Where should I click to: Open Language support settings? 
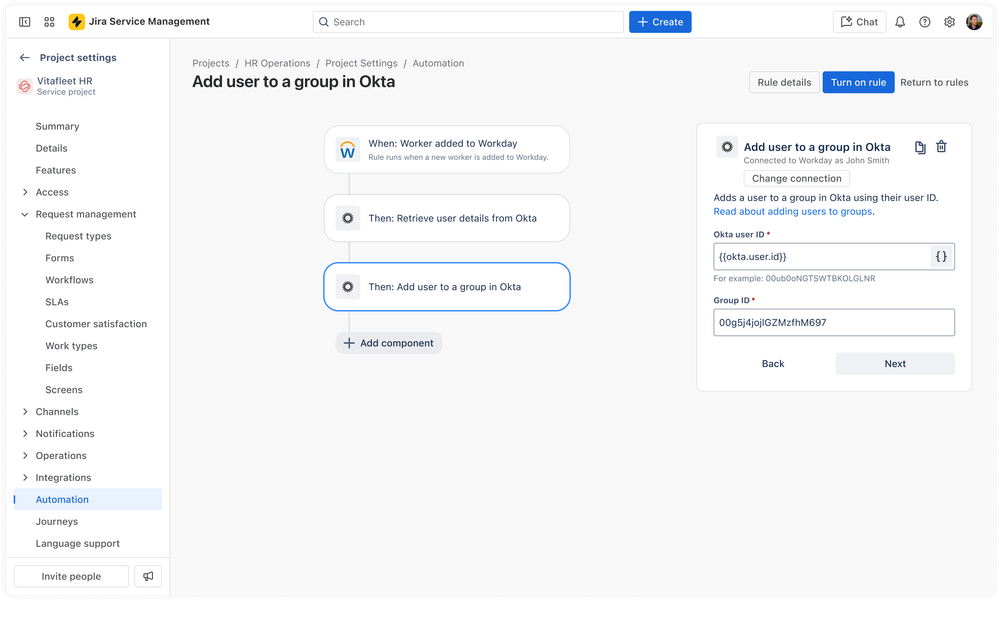78,544
